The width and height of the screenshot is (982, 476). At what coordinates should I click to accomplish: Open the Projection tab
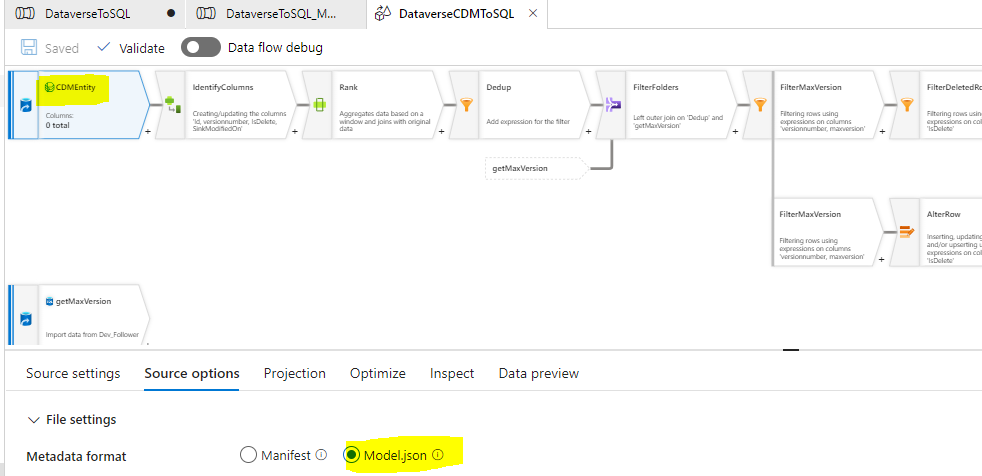pos(294,374)
